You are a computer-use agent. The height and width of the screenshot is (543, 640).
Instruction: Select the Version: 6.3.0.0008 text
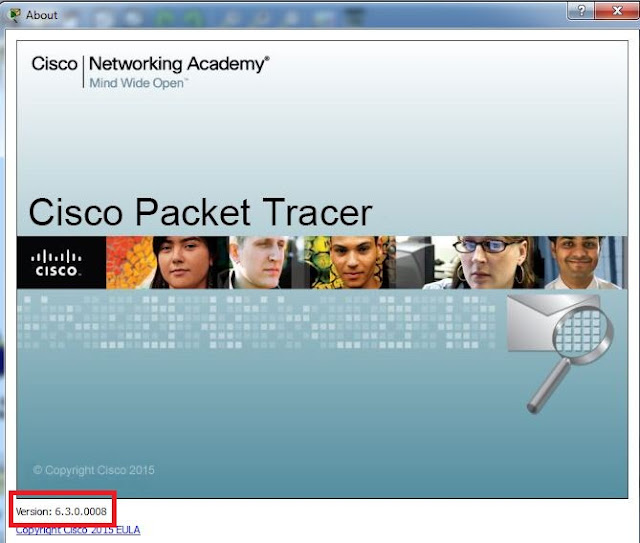[61, 511]
